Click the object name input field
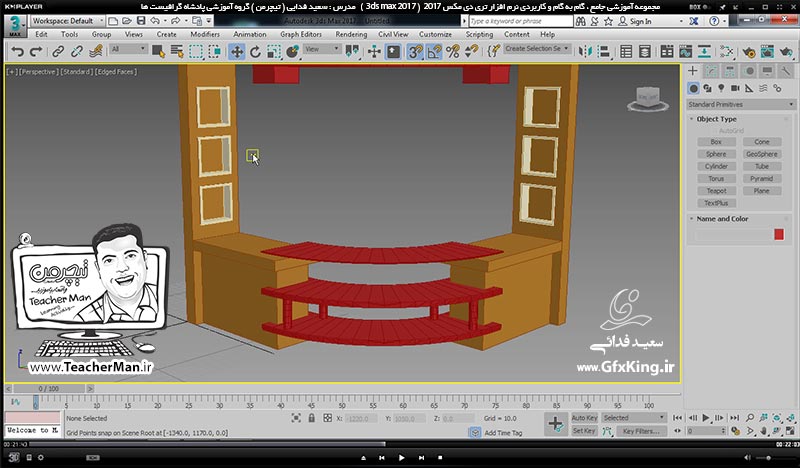This screenshot has height=468, width=800. coord(732,234)
